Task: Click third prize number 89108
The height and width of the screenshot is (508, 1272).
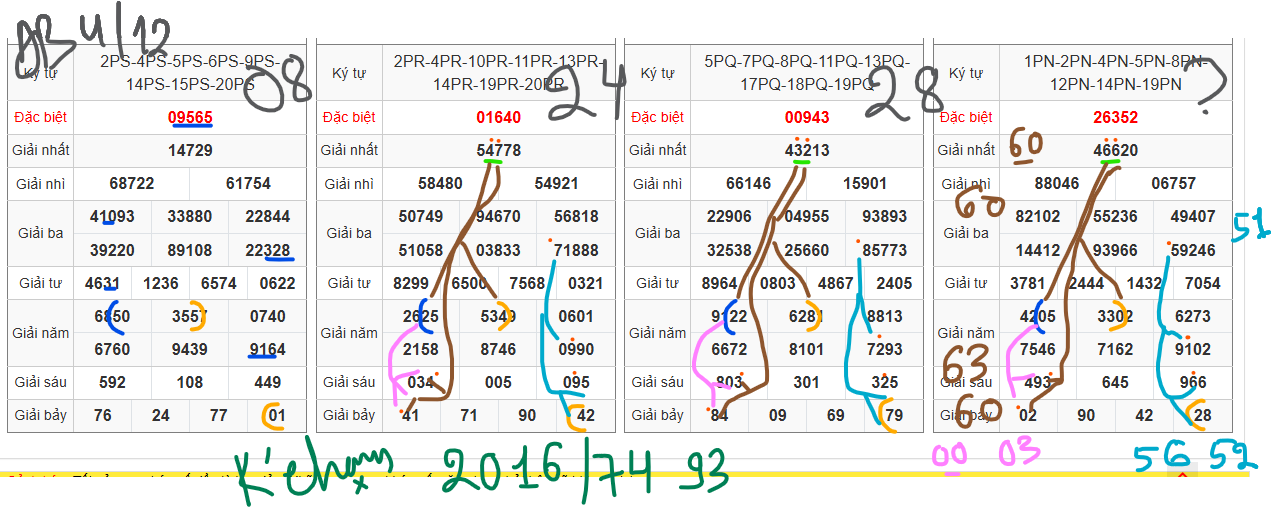Action: (190, 250)
